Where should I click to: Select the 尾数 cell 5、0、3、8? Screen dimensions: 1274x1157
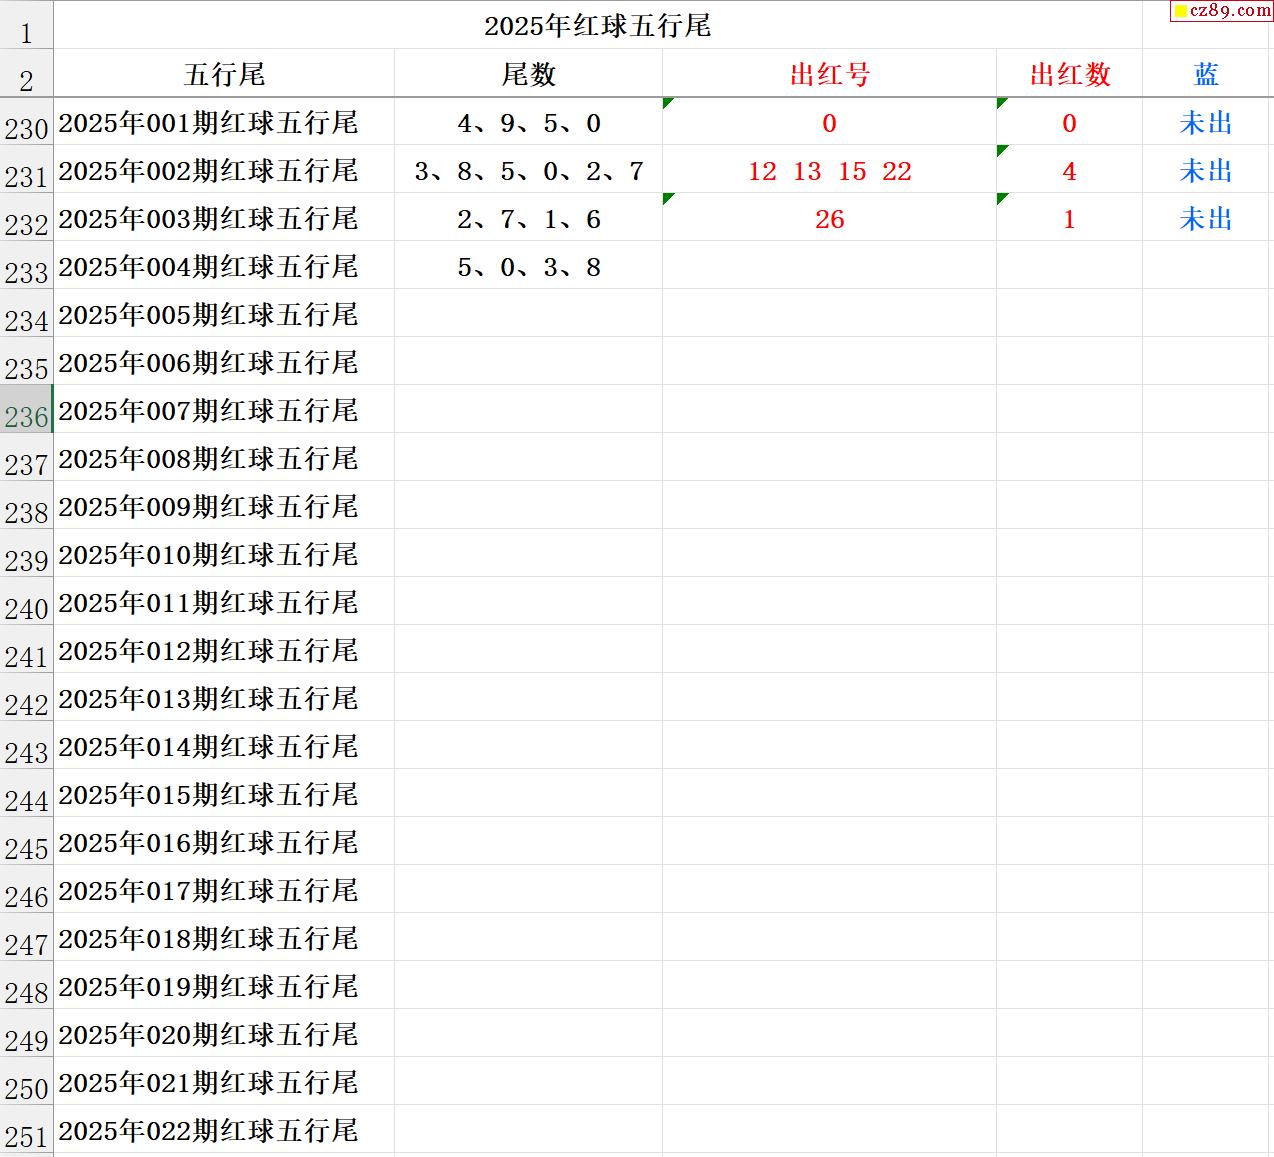pos(528,267)
